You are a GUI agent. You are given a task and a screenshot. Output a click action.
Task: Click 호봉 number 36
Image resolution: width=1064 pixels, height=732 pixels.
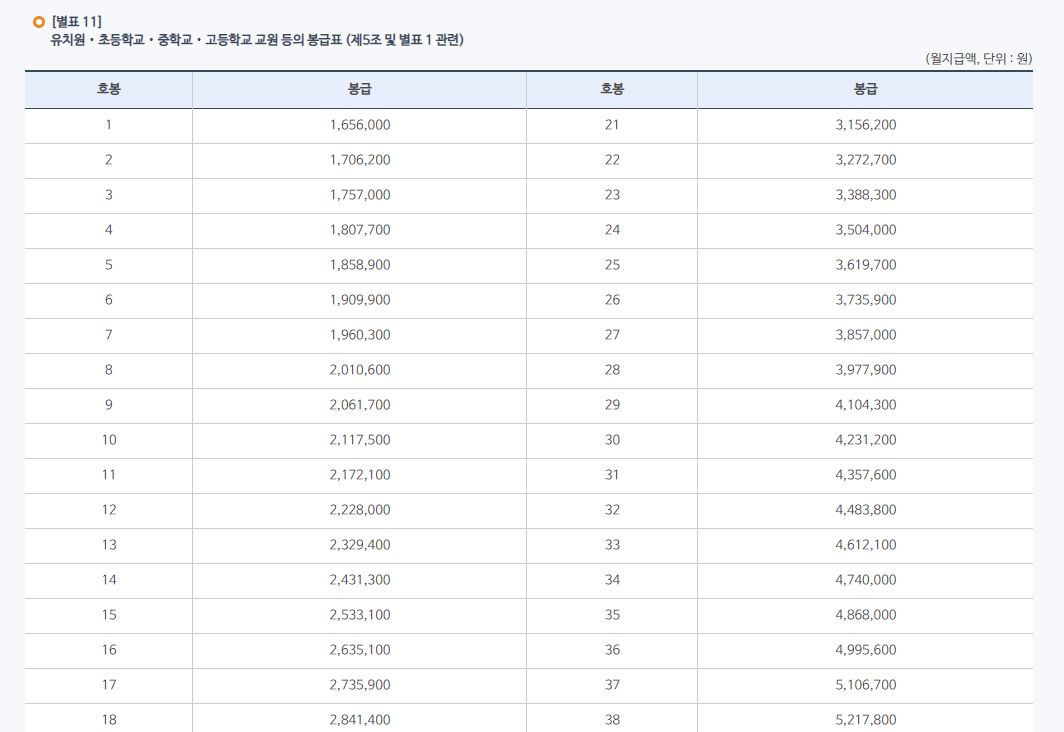click(612, 650)
